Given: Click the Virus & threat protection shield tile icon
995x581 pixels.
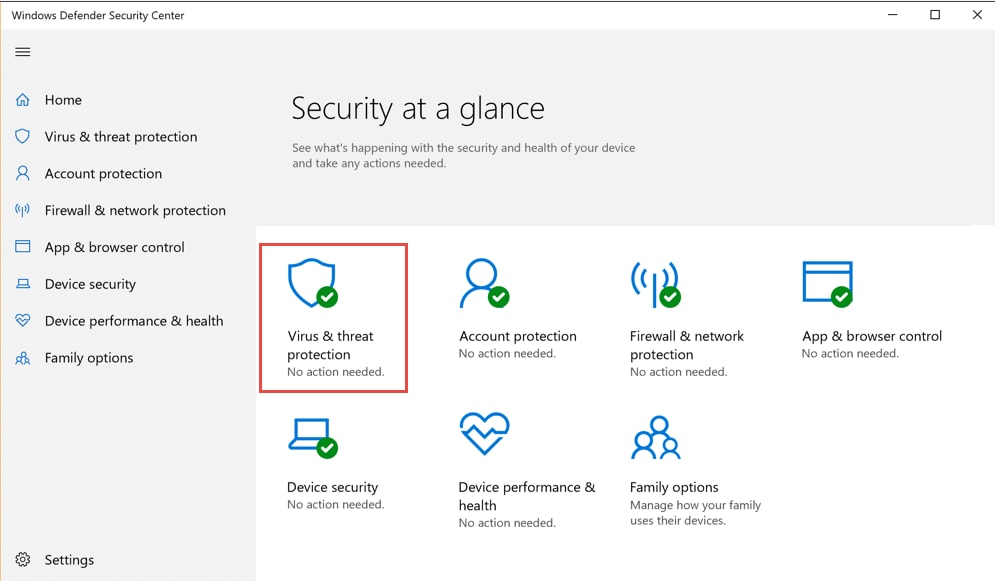Looking at the screenshot, I should click(x=311, y=284).
